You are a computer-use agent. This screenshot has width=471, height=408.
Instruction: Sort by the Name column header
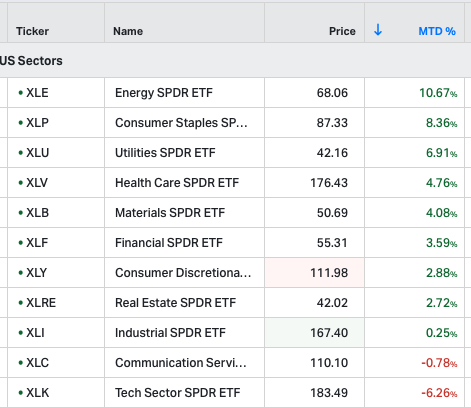click(x=128, y=31)
